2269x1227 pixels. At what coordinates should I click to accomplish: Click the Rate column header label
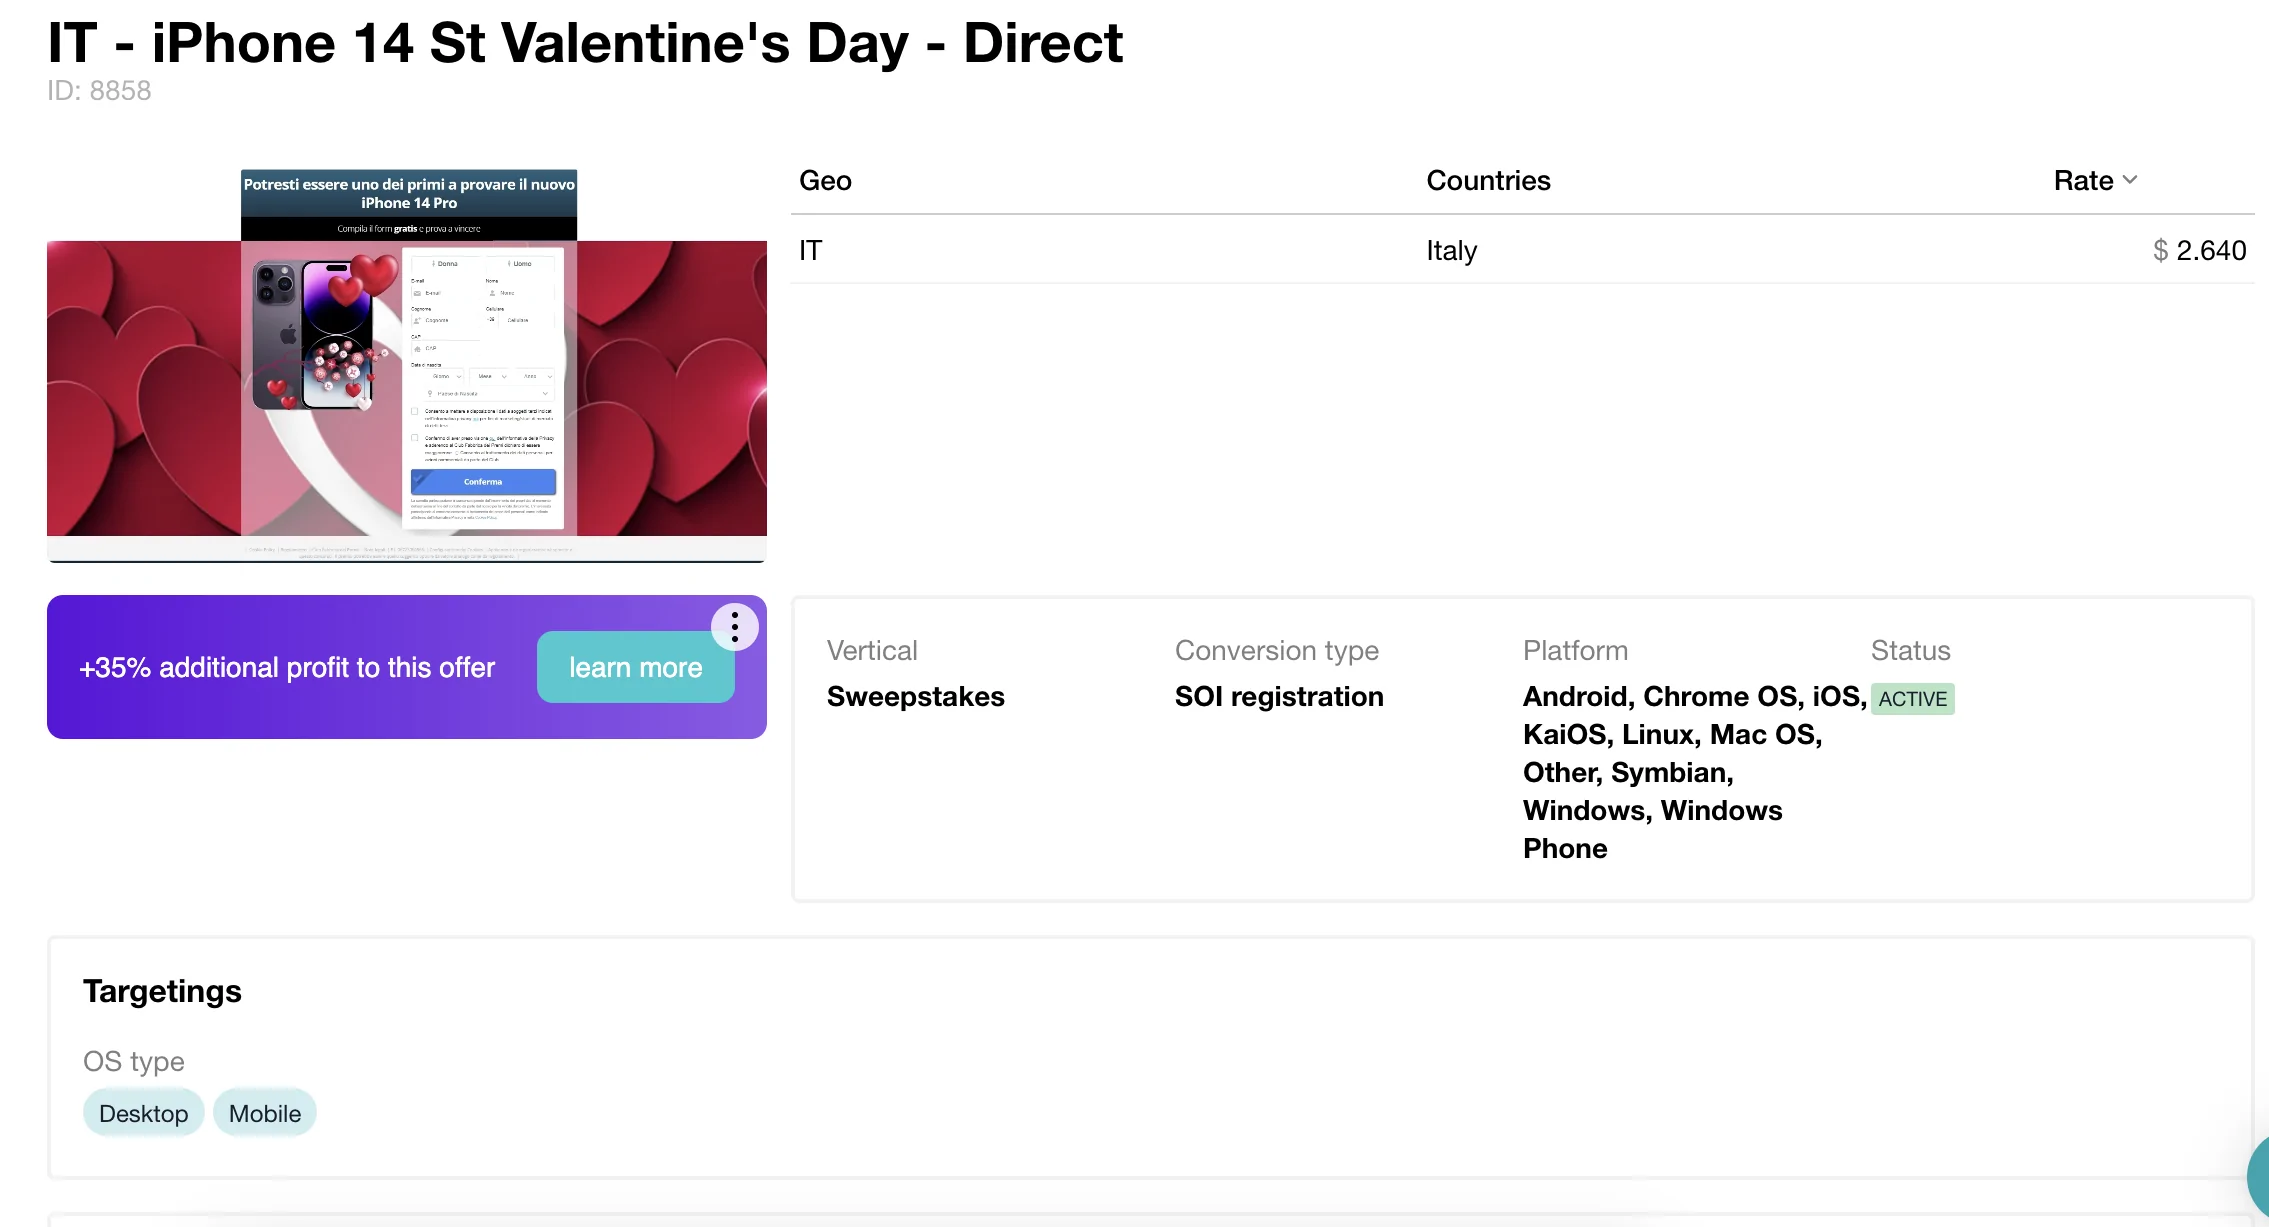[2083, 181]
